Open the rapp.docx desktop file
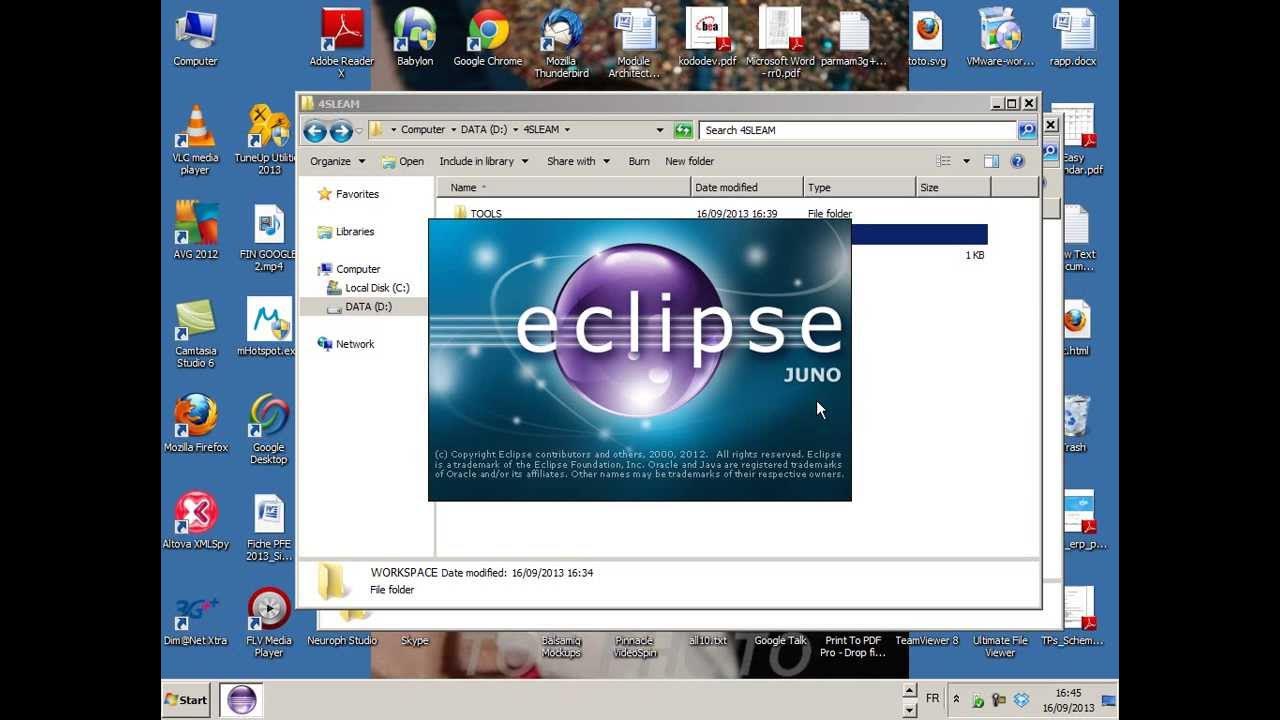This screenshot has height=720, width=1280. coord(1073,38)
